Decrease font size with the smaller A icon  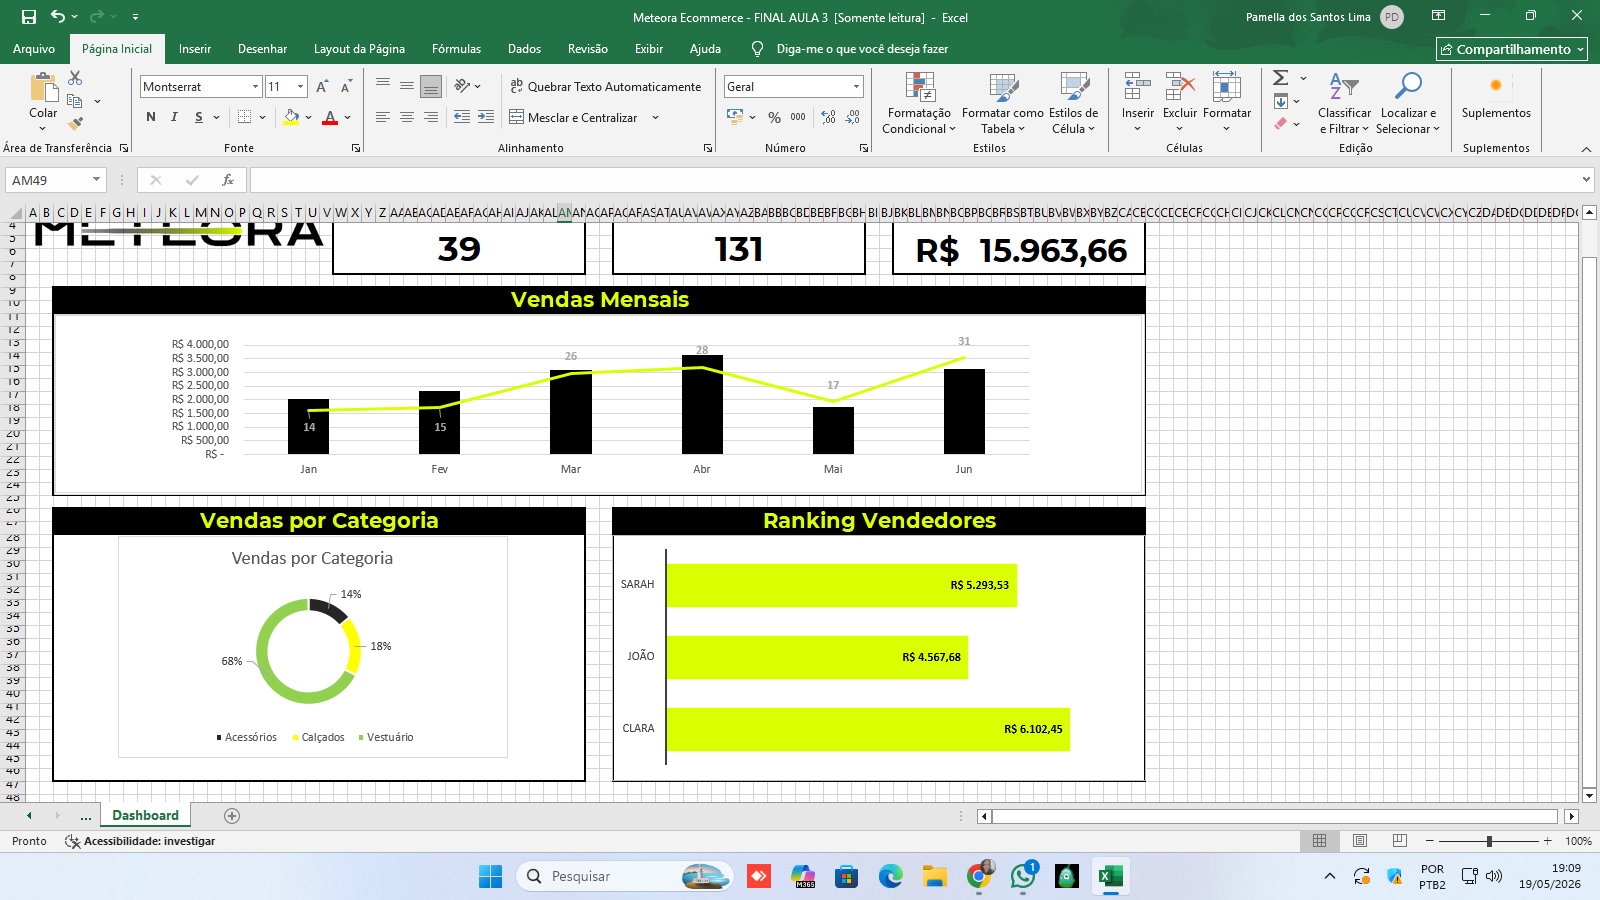point(346,87)
